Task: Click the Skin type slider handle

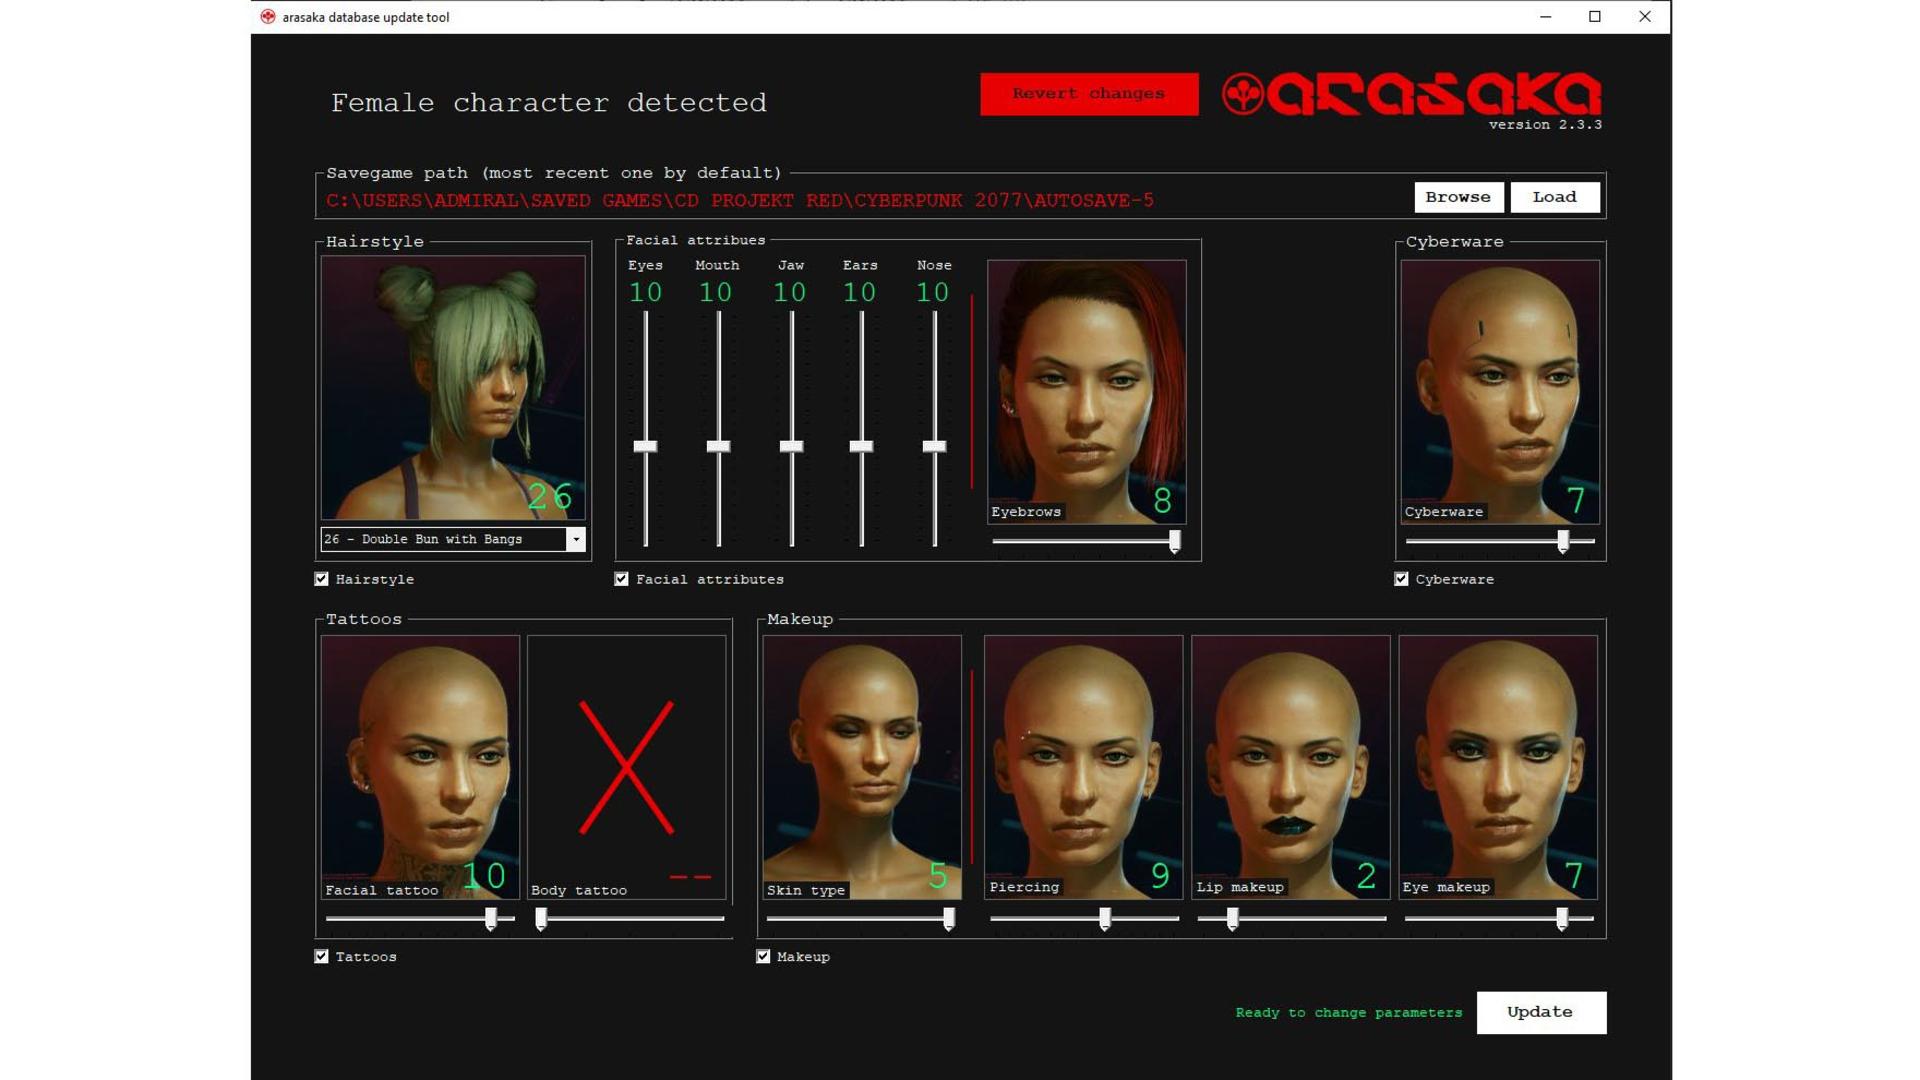Action: point(949,919)
